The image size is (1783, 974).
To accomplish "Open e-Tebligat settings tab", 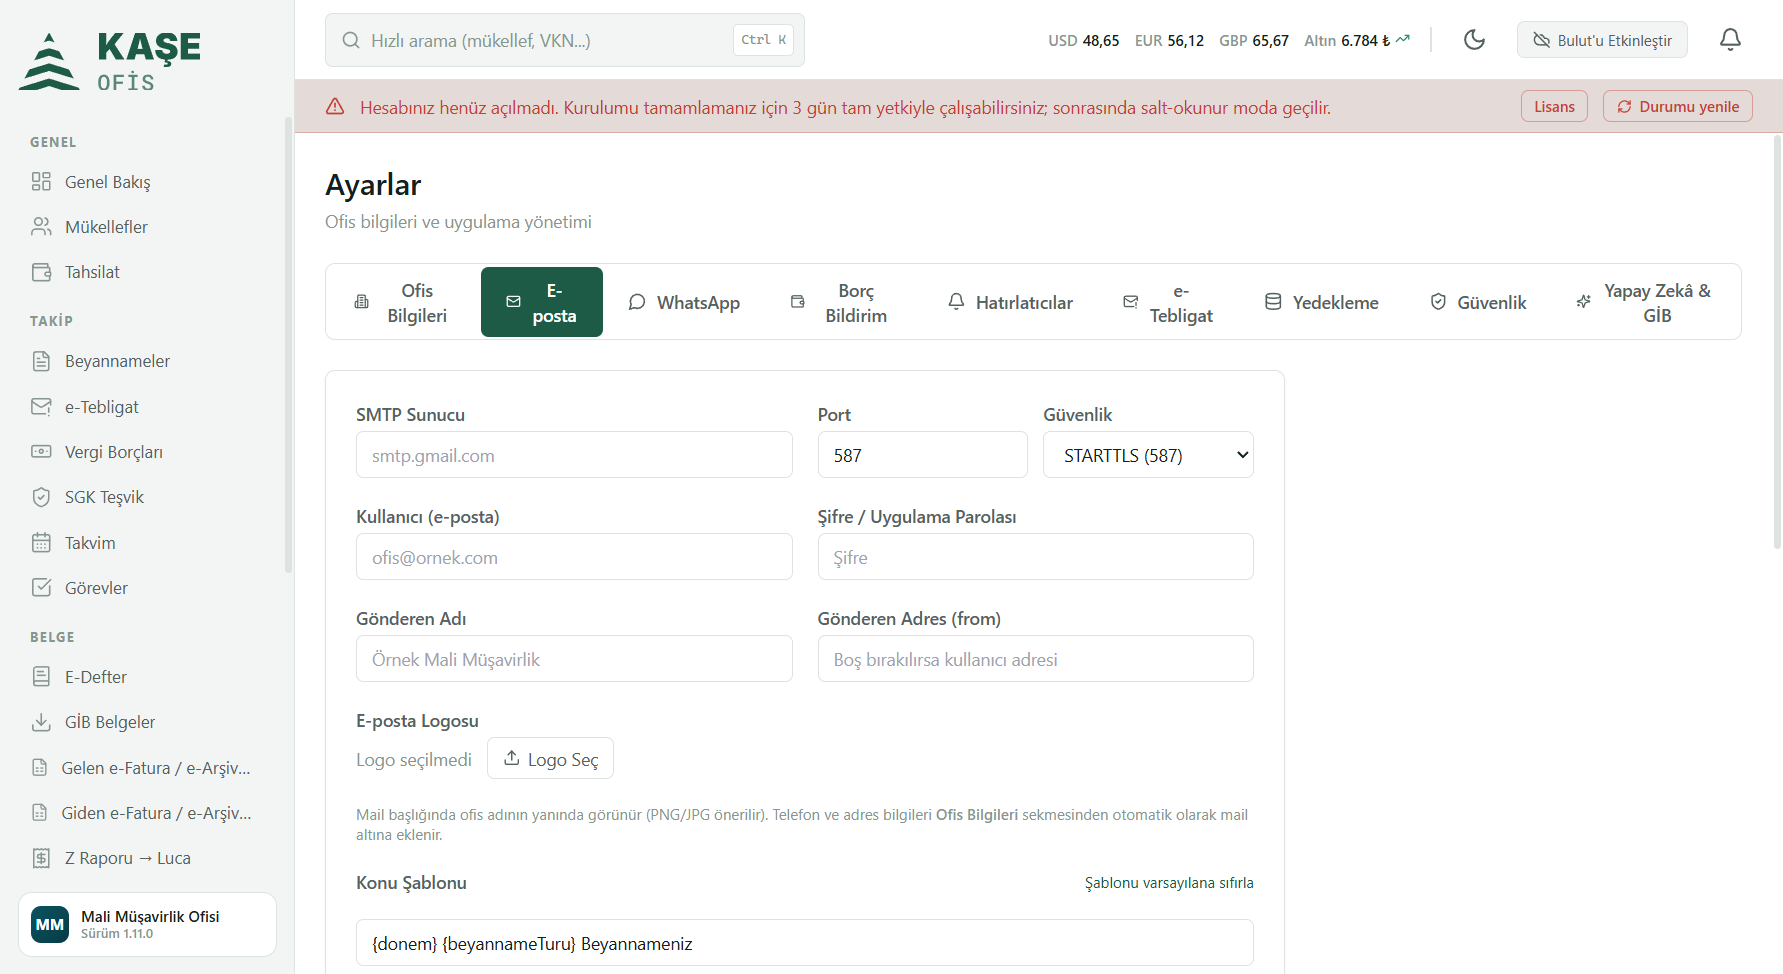I will 1168,302.
